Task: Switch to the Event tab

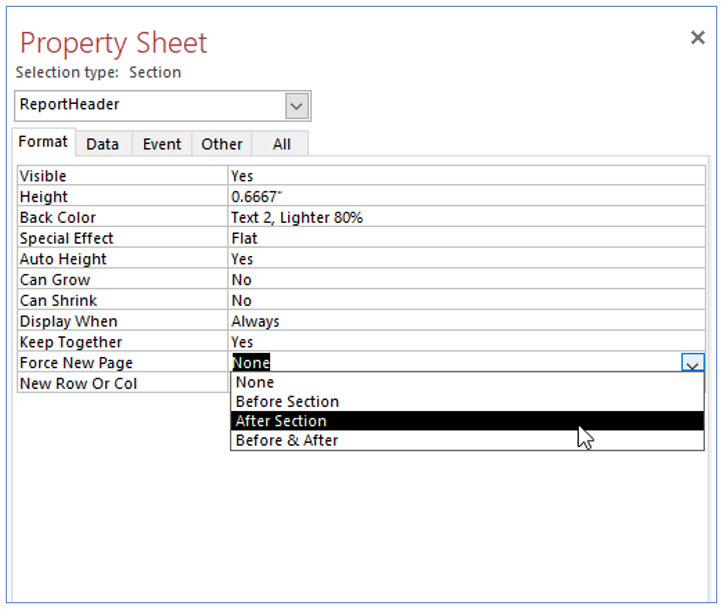Action: (x=162, y=144)
